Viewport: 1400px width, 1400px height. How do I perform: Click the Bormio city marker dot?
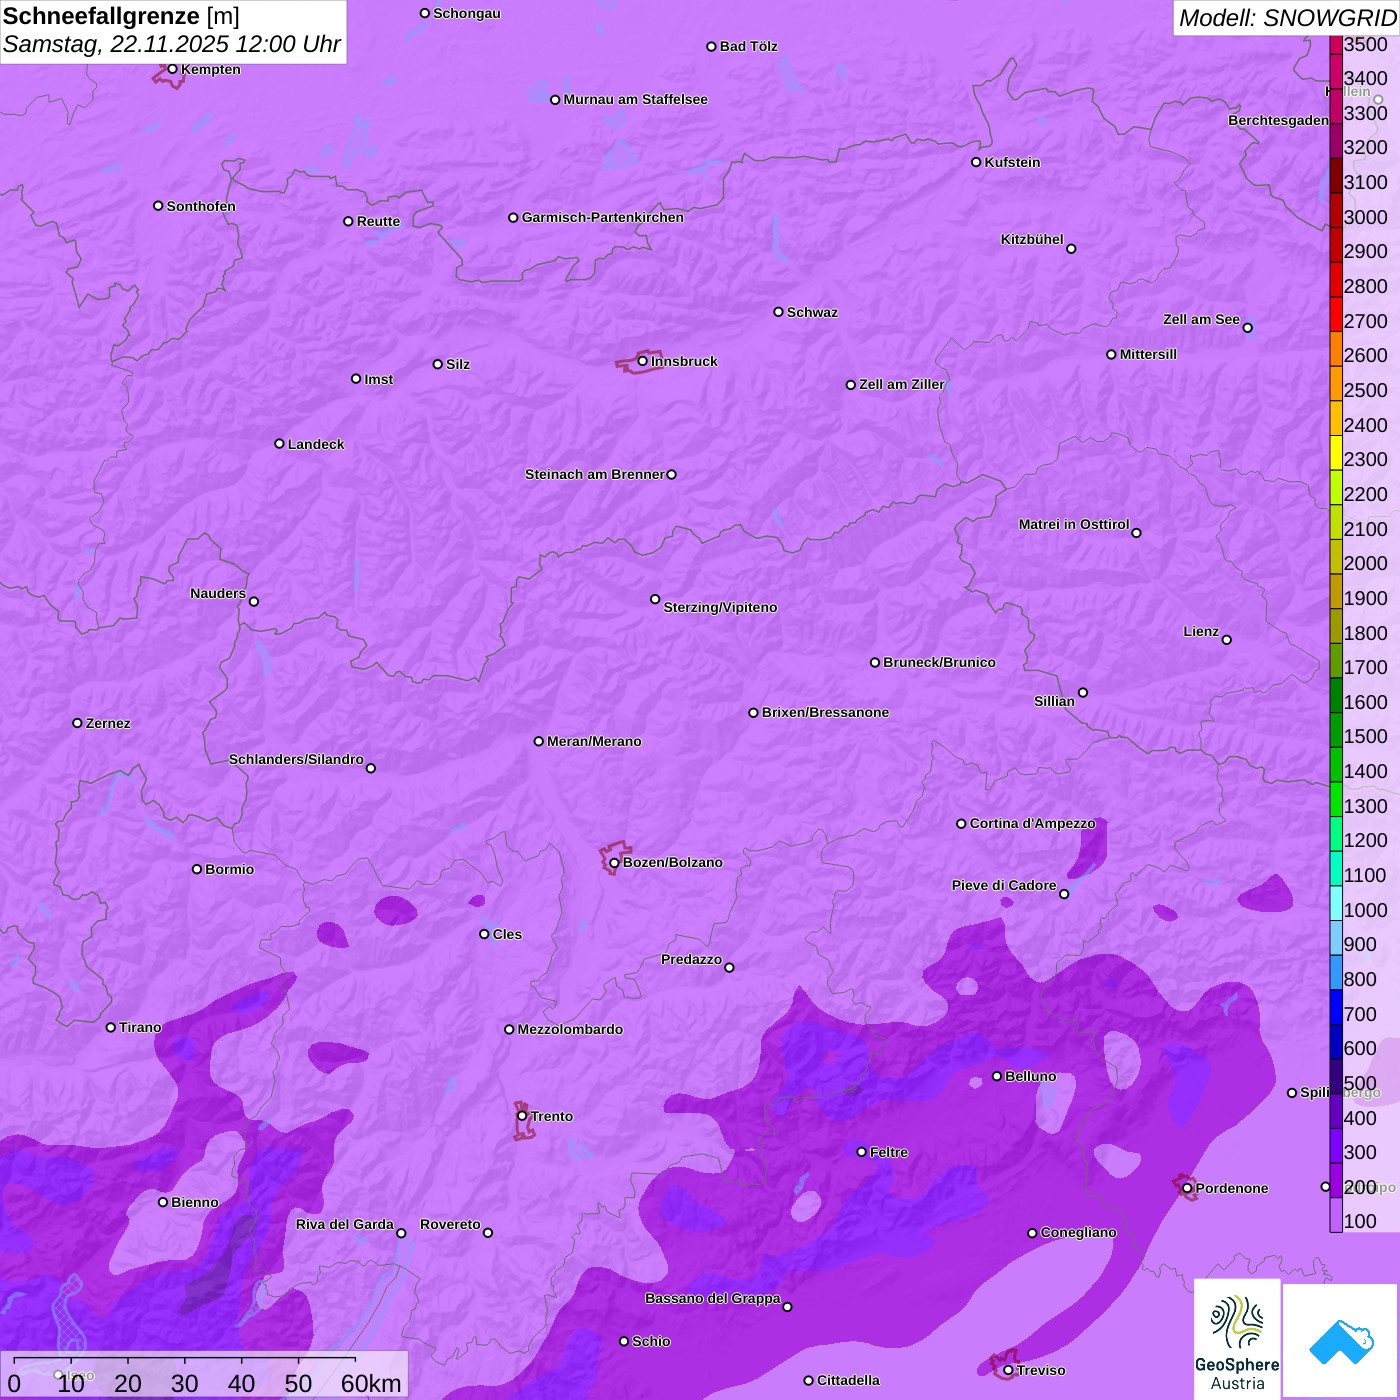click(x=197, y=869)
